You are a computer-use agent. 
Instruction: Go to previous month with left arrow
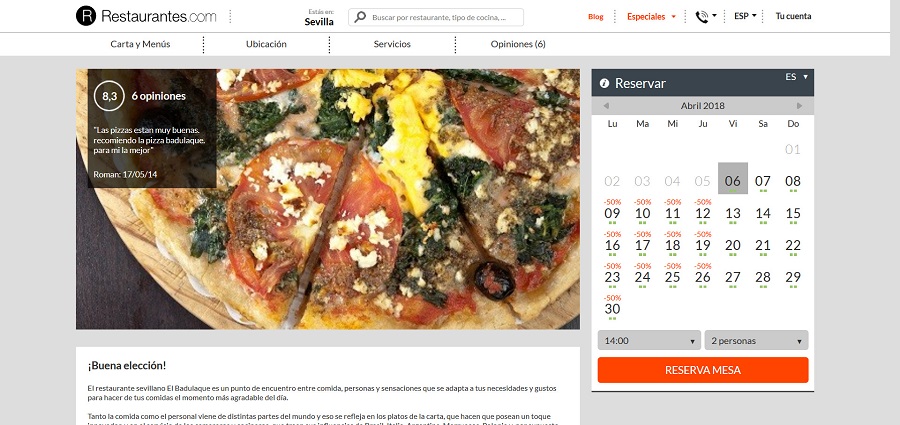(x=606, y=106)
